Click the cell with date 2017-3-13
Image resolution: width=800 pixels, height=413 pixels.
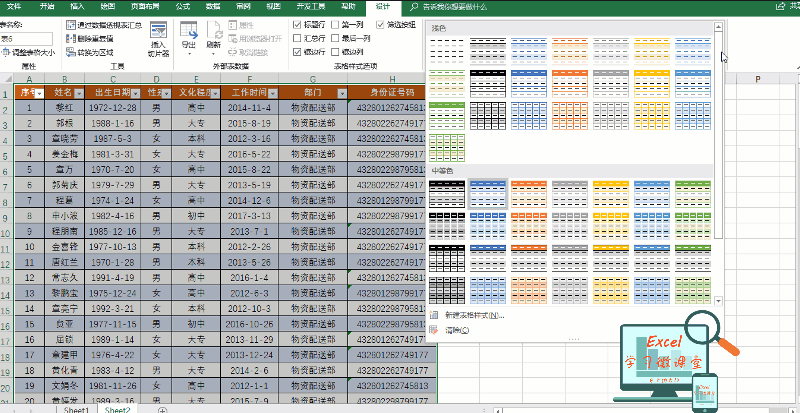pos(249,216)
